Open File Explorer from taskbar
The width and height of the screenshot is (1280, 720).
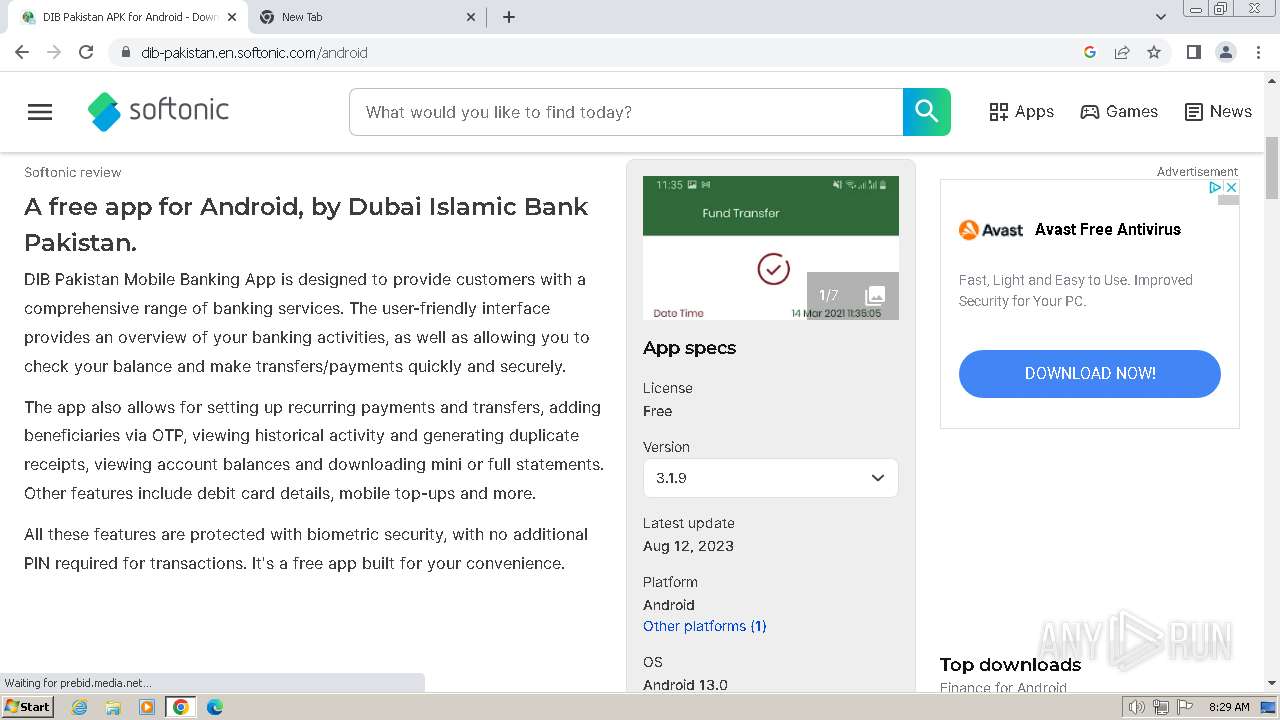pos(113,707)
